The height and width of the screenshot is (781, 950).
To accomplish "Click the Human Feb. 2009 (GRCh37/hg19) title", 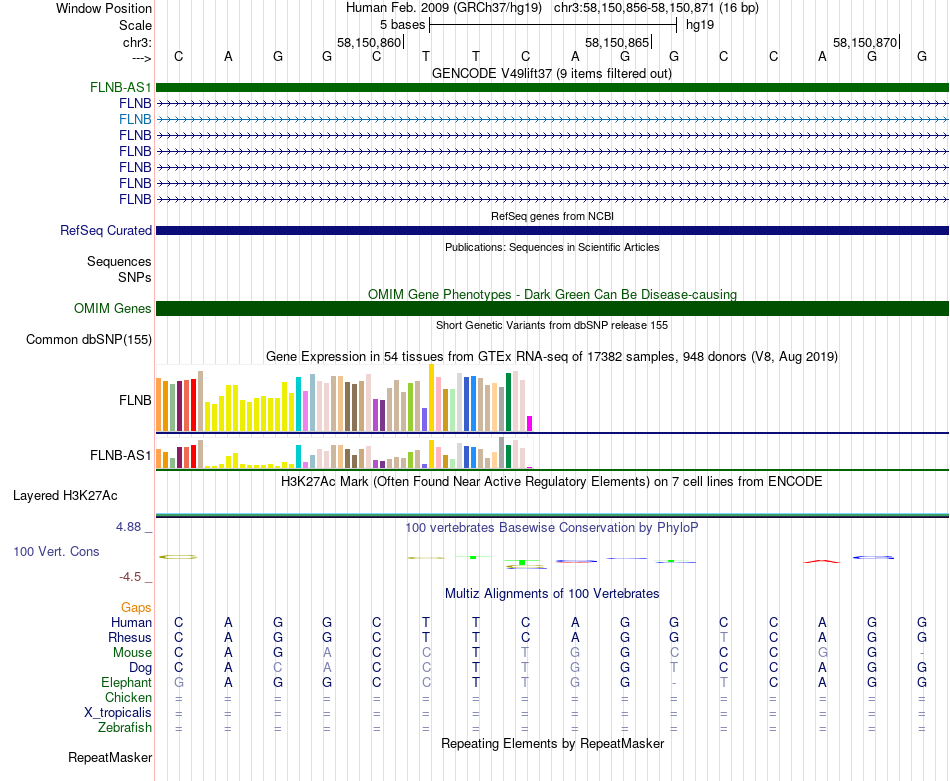I will [x=443, y=8].
